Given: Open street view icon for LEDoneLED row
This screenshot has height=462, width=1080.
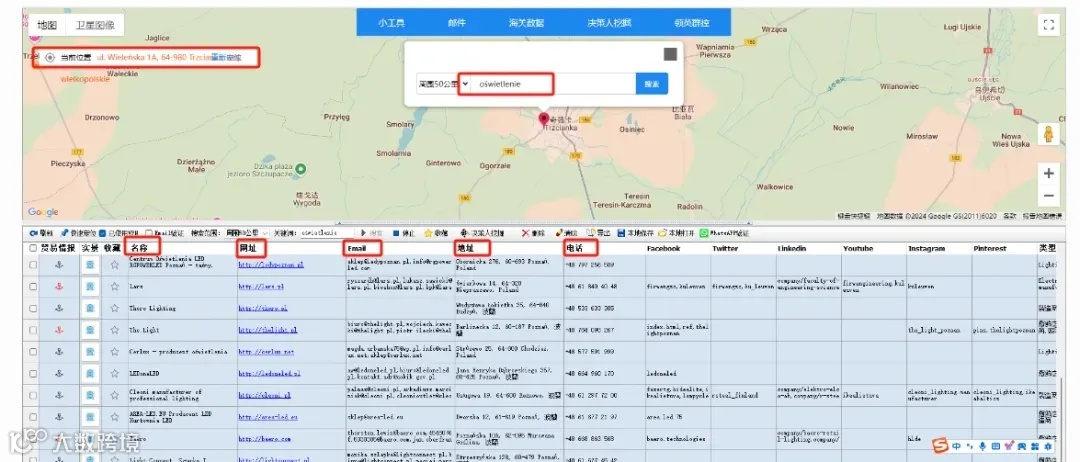Looking at the screenshot, I should tap(90, 373).
